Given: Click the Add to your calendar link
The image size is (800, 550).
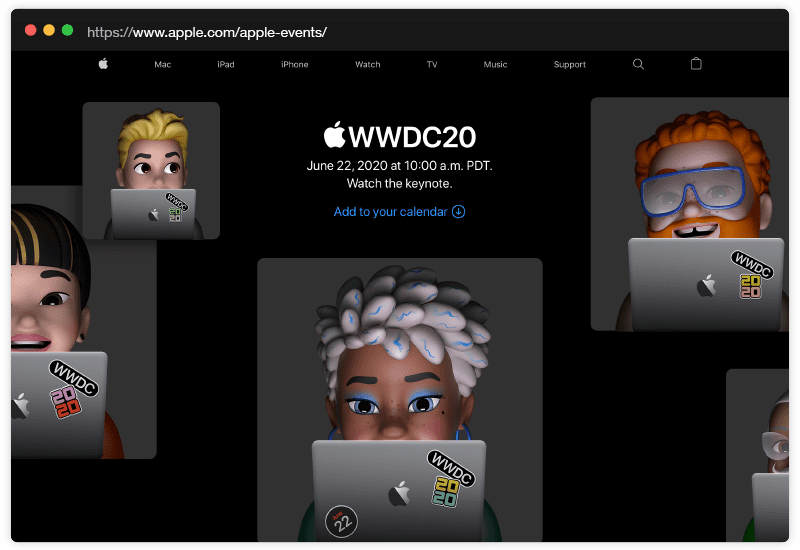Looking at the screenshot, I should (x=390, y=212).
